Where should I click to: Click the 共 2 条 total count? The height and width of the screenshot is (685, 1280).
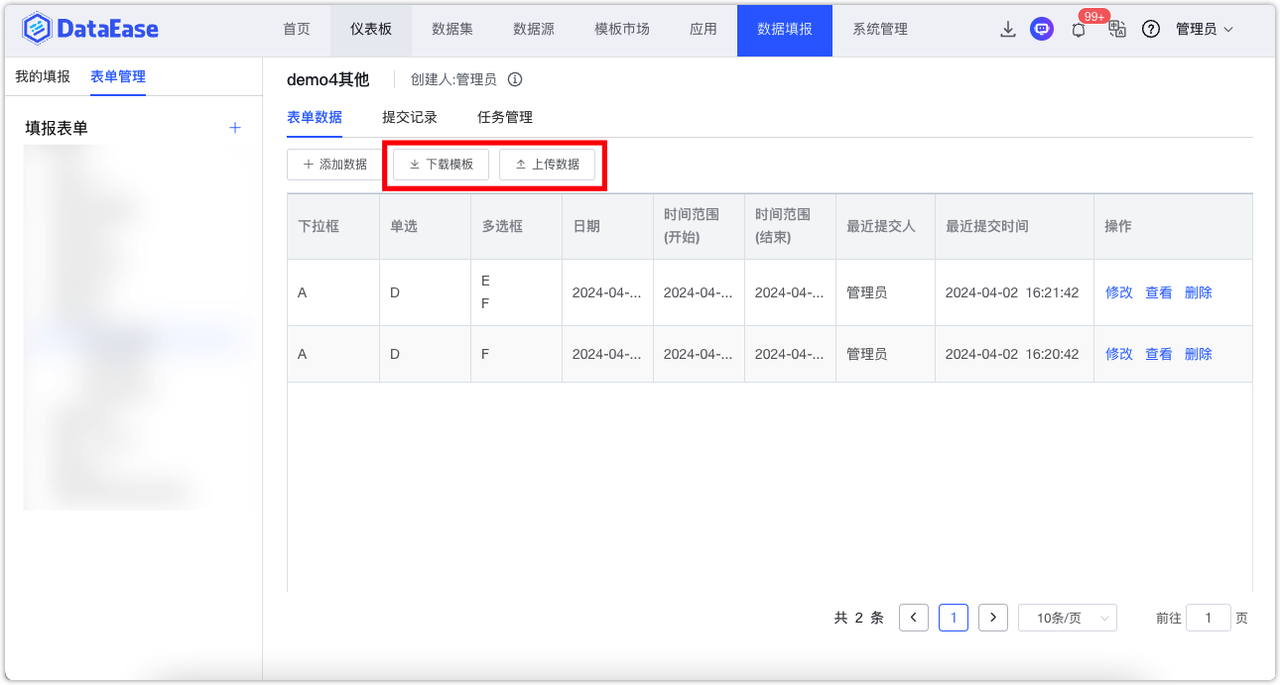pyautogui.click(x=859, y=618)
